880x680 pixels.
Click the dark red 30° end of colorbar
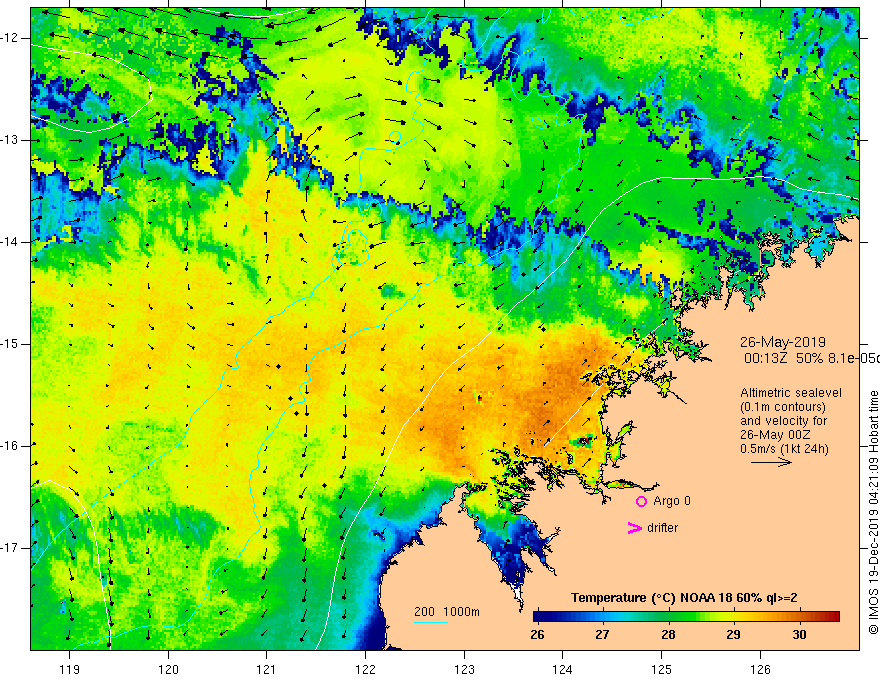click(834, 616)
